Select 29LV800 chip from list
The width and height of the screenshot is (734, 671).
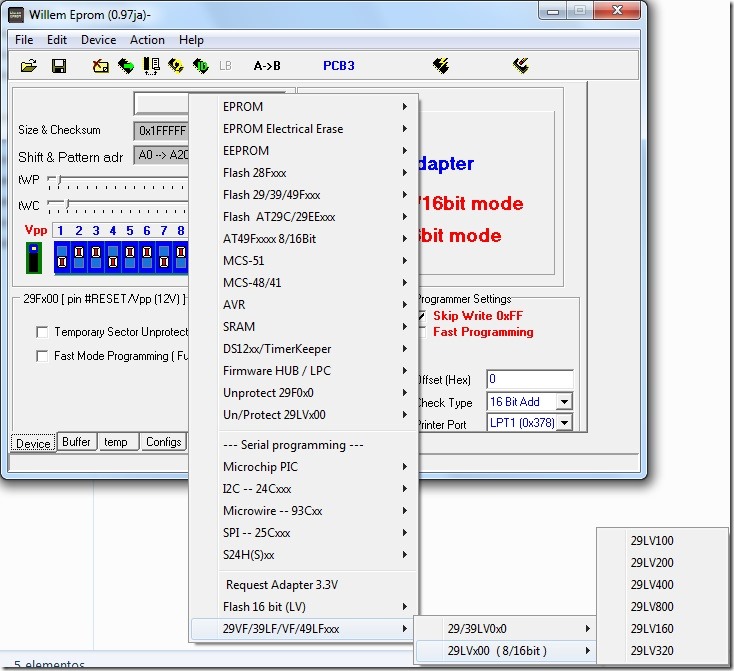(662, 607)
